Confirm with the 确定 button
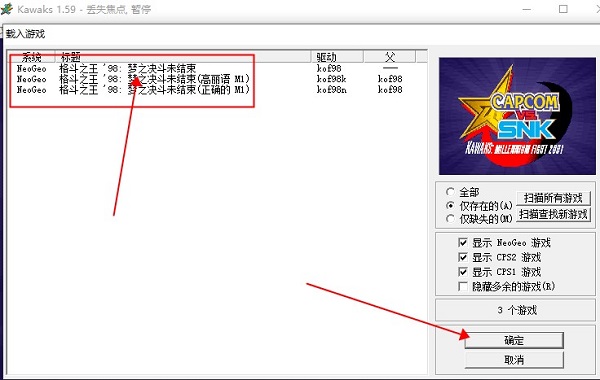This screenshot has width=600, height=380. pos(514,340)
